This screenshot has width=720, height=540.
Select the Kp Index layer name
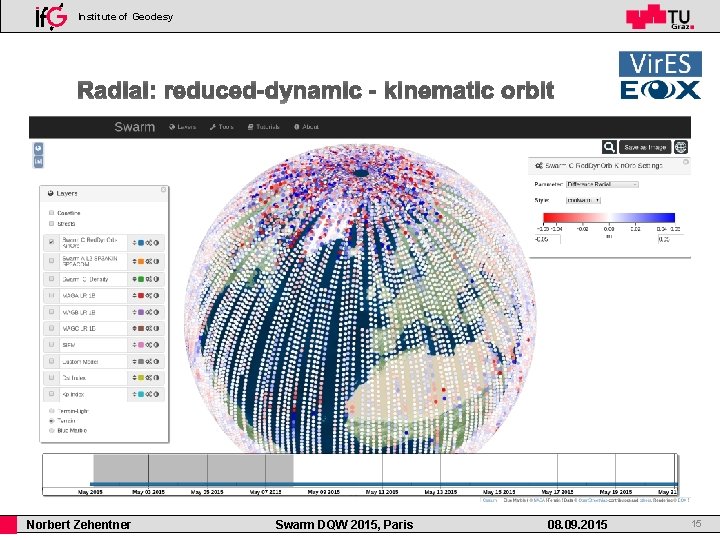[73, 394]
